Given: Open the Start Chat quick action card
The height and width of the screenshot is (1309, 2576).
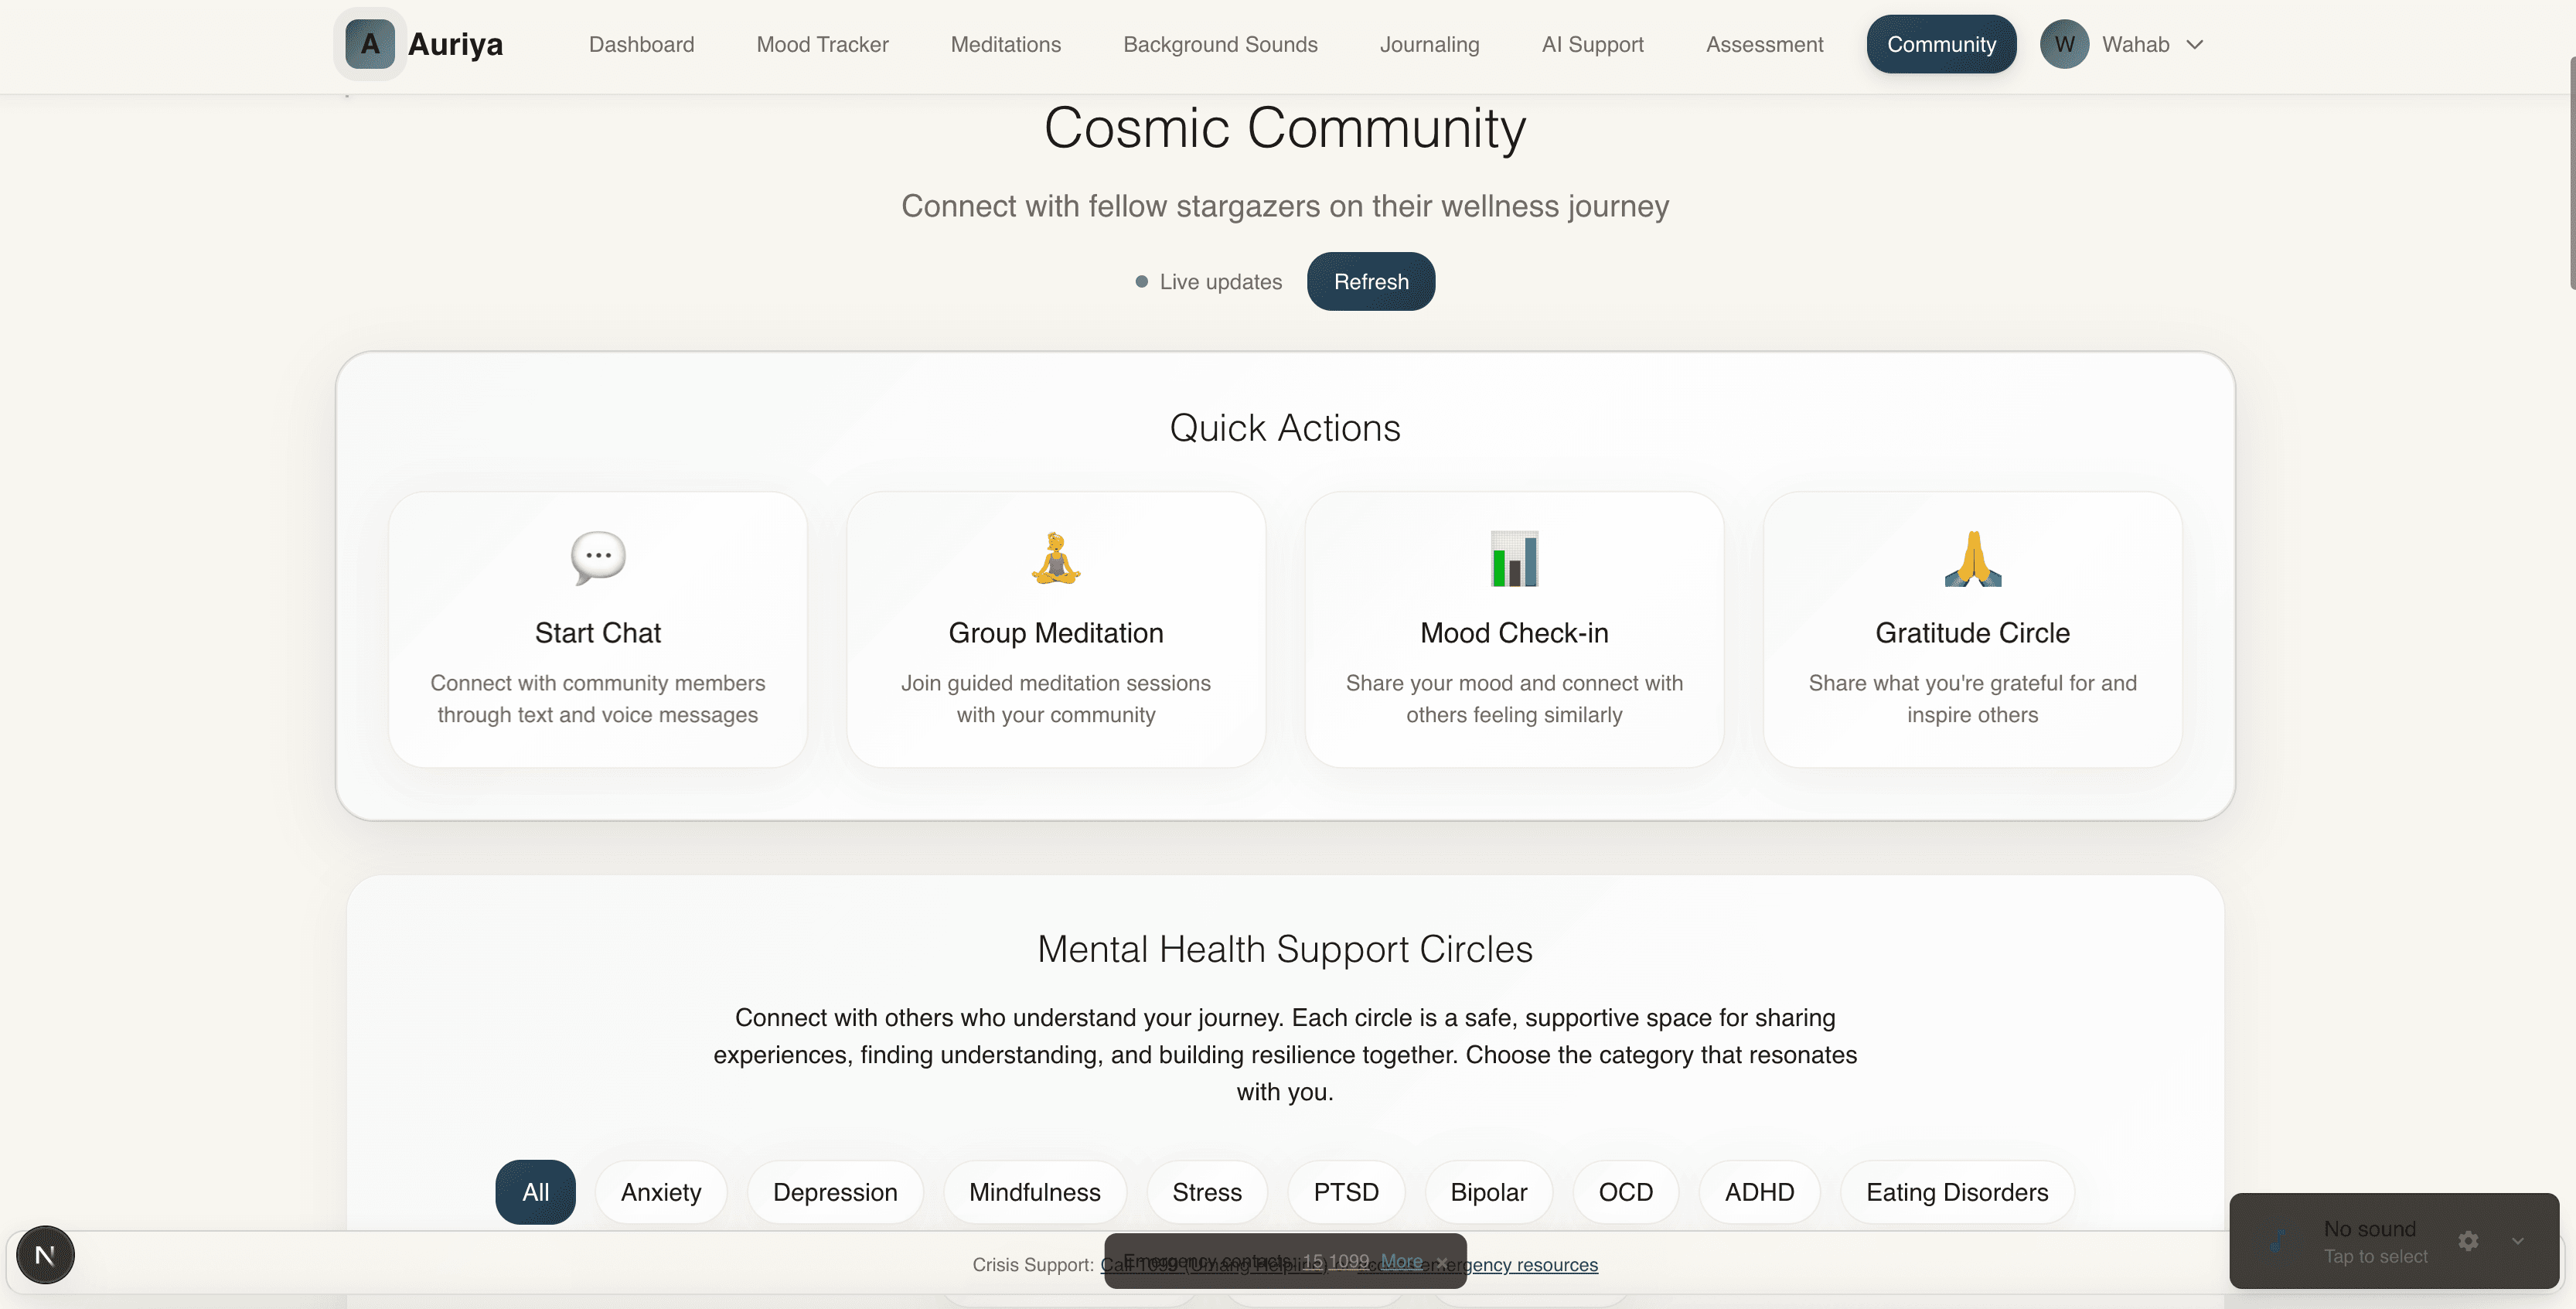Looking at the screenshot, I should [x=598, y=629].
